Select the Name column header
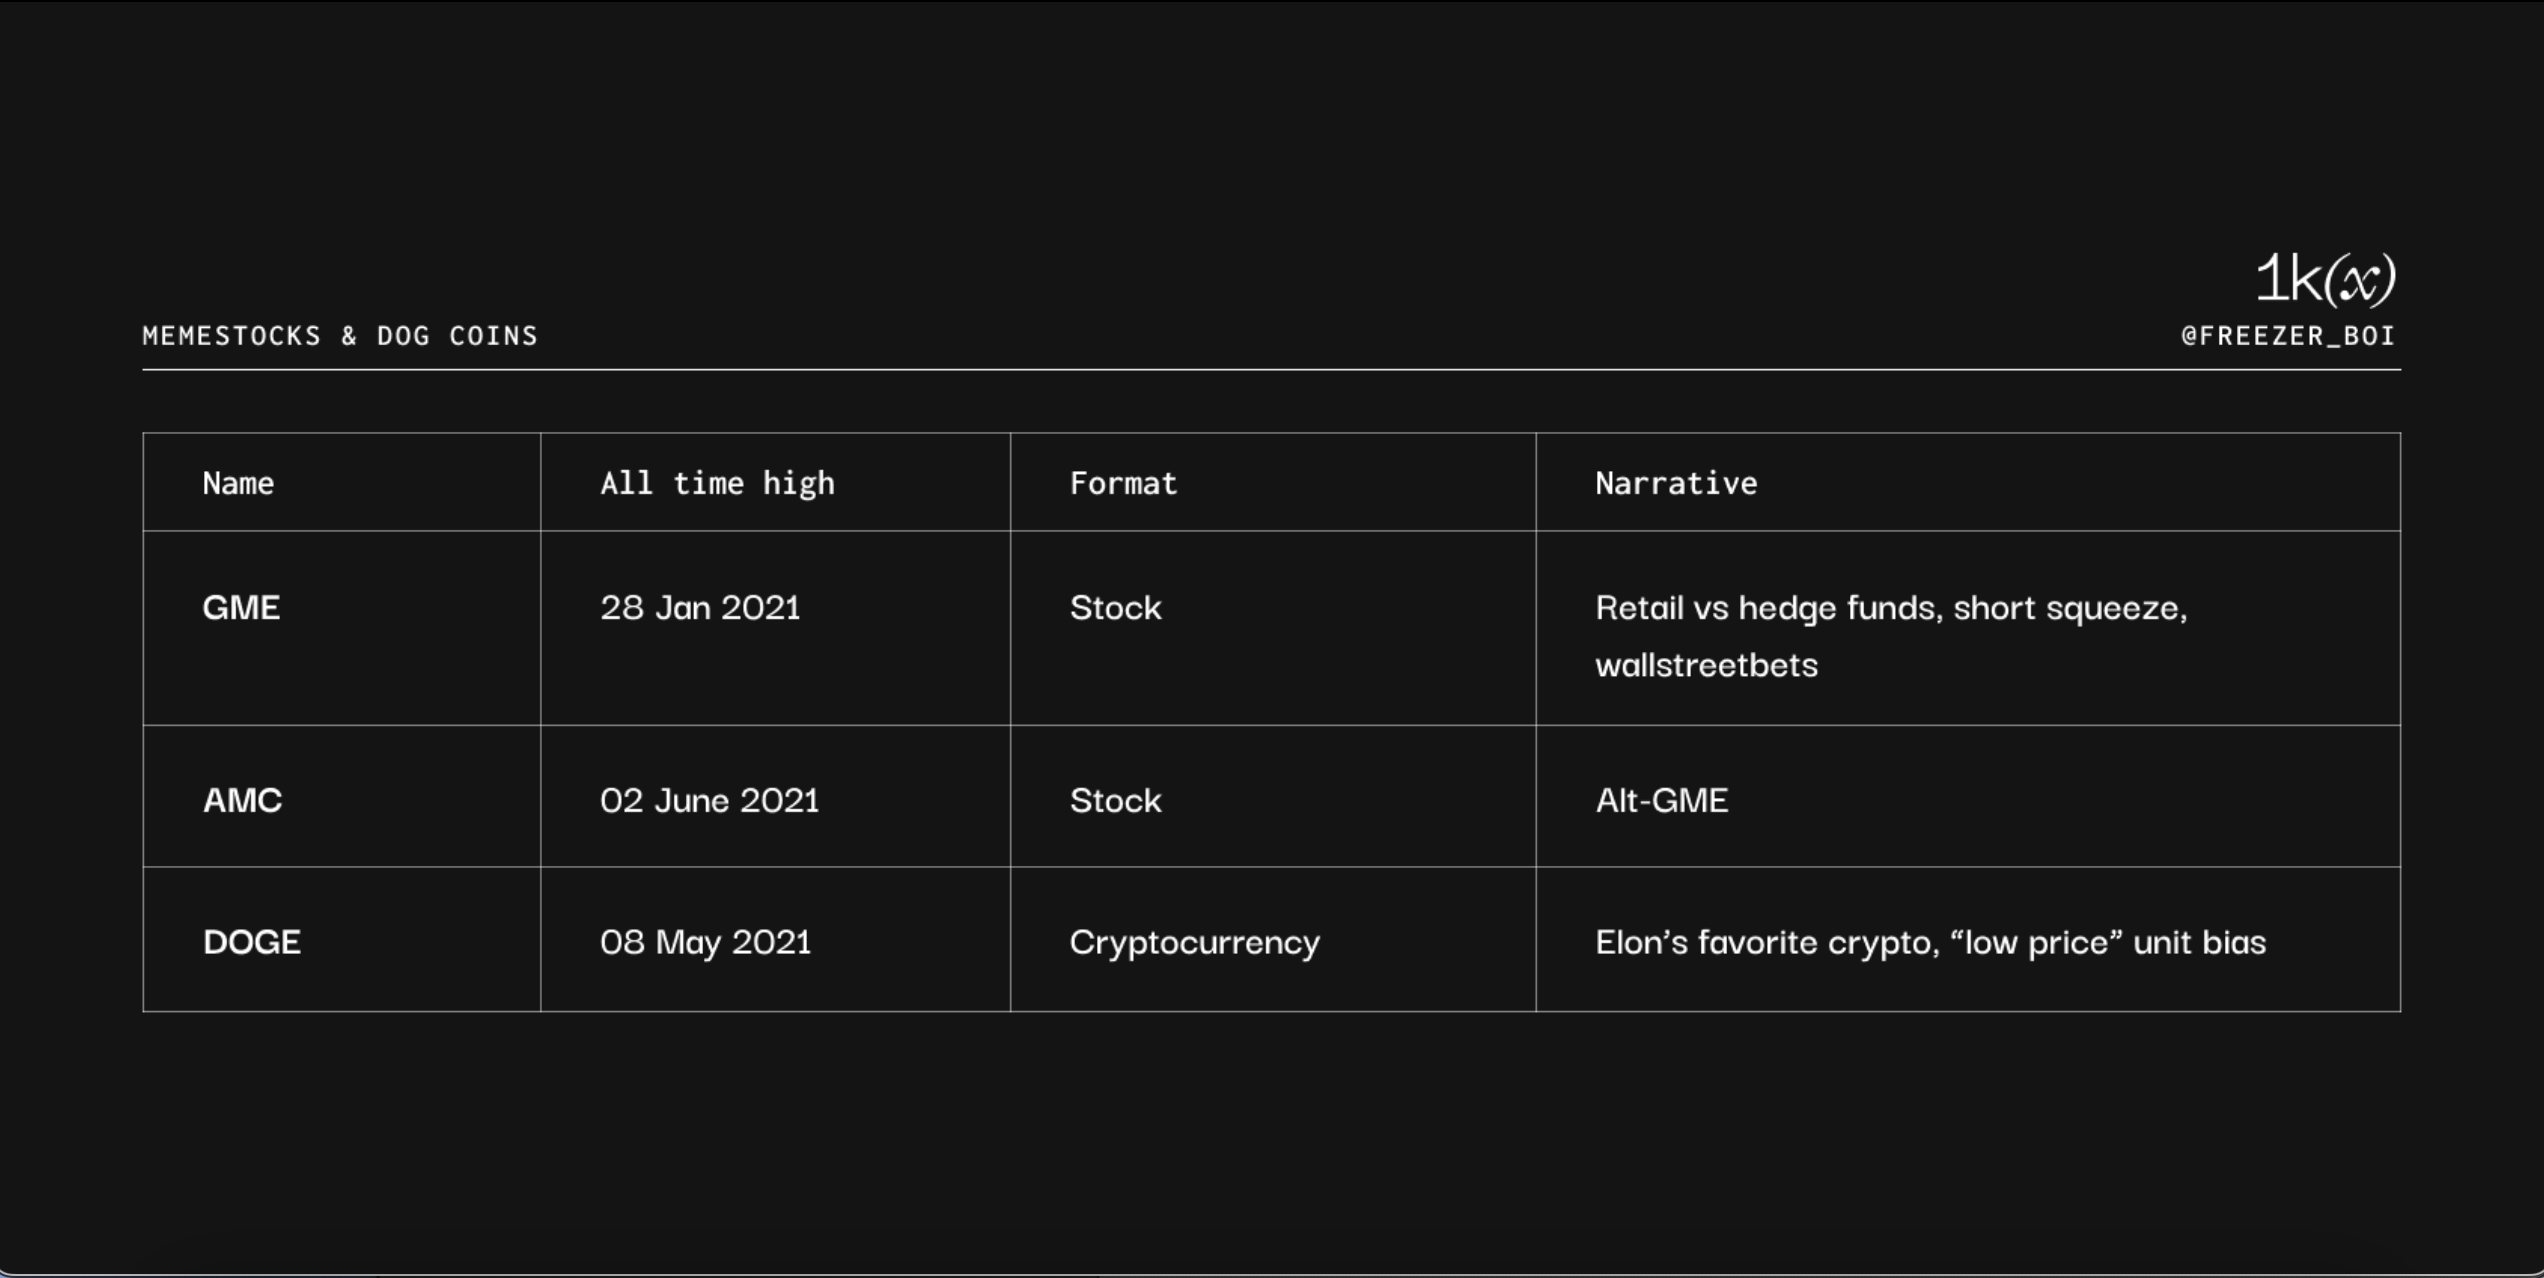Viewport: 2544px width, 1278px height. point(238,484)
